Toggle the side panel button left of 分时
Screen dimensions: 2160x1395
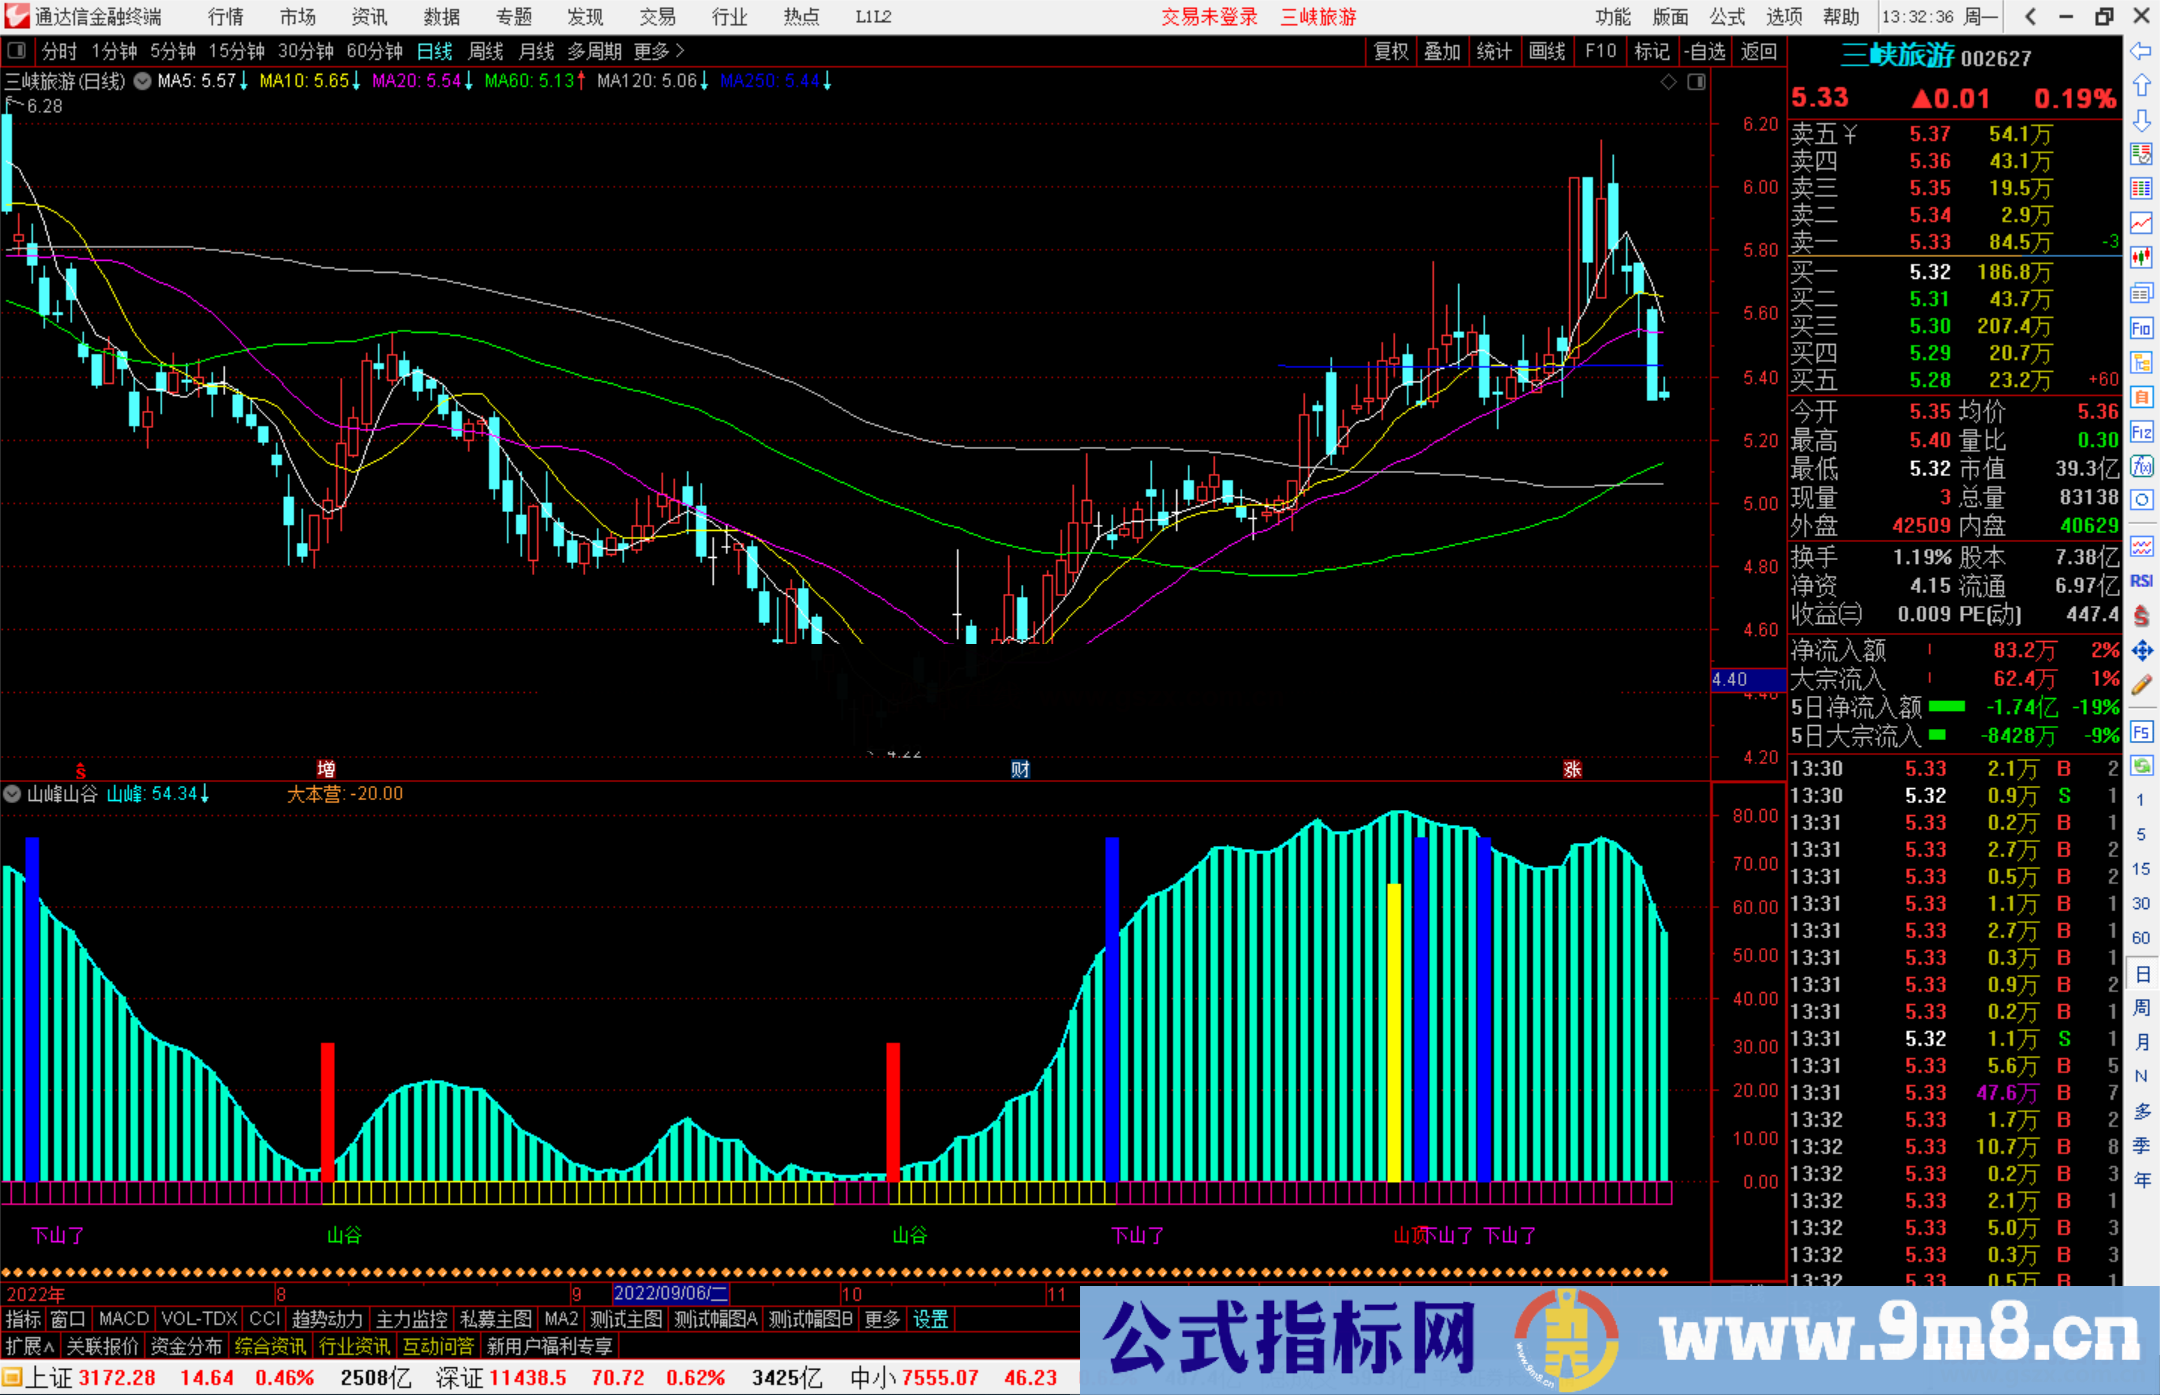17,51
